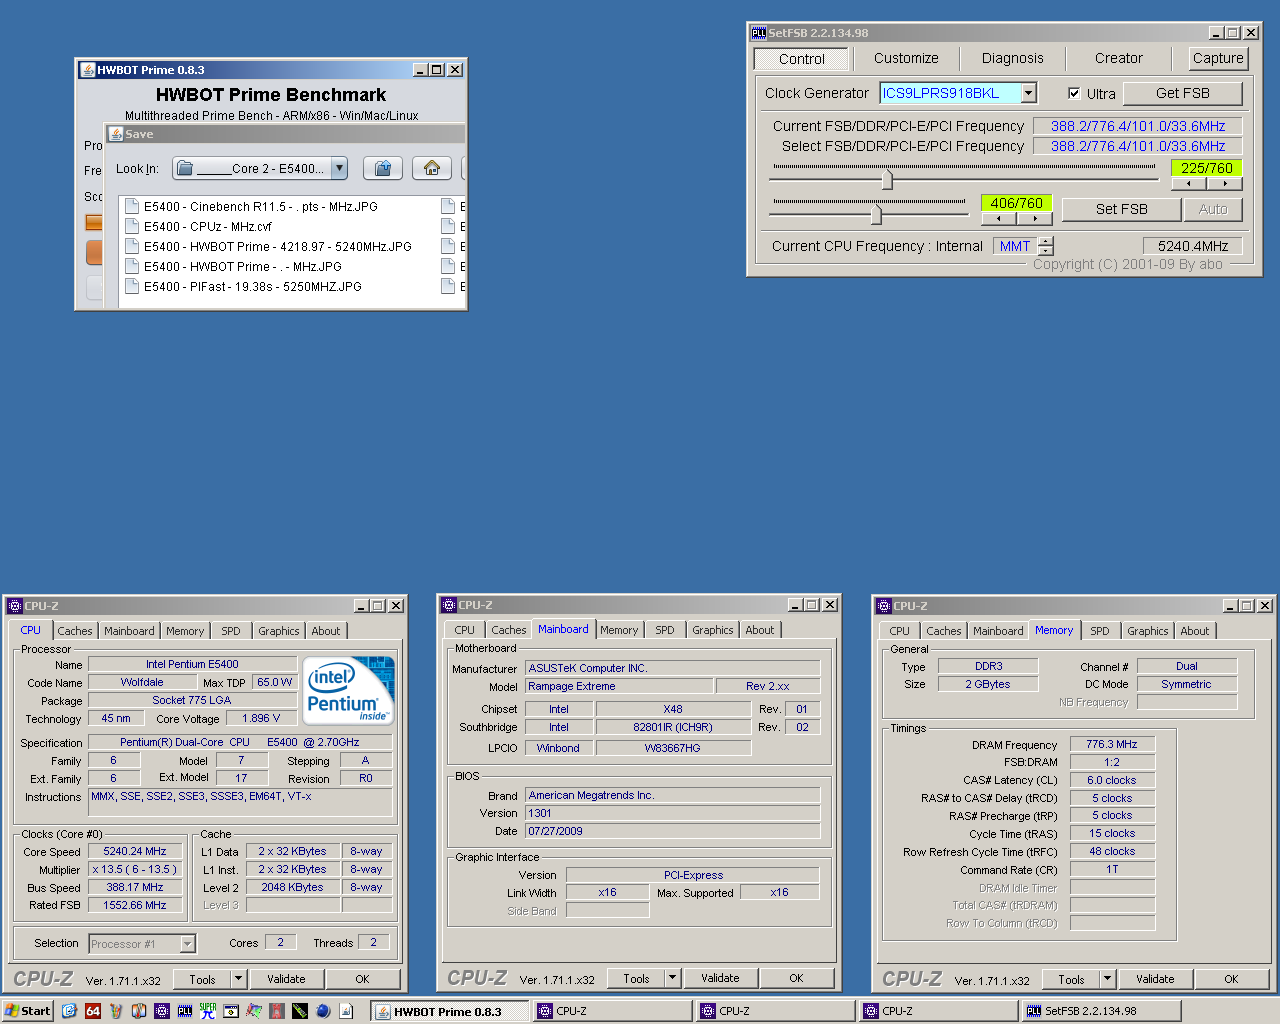Click the green diagonal stick quick launch icon
This screenshot has width=1280, height=1024.
[x=300, y=1011]
